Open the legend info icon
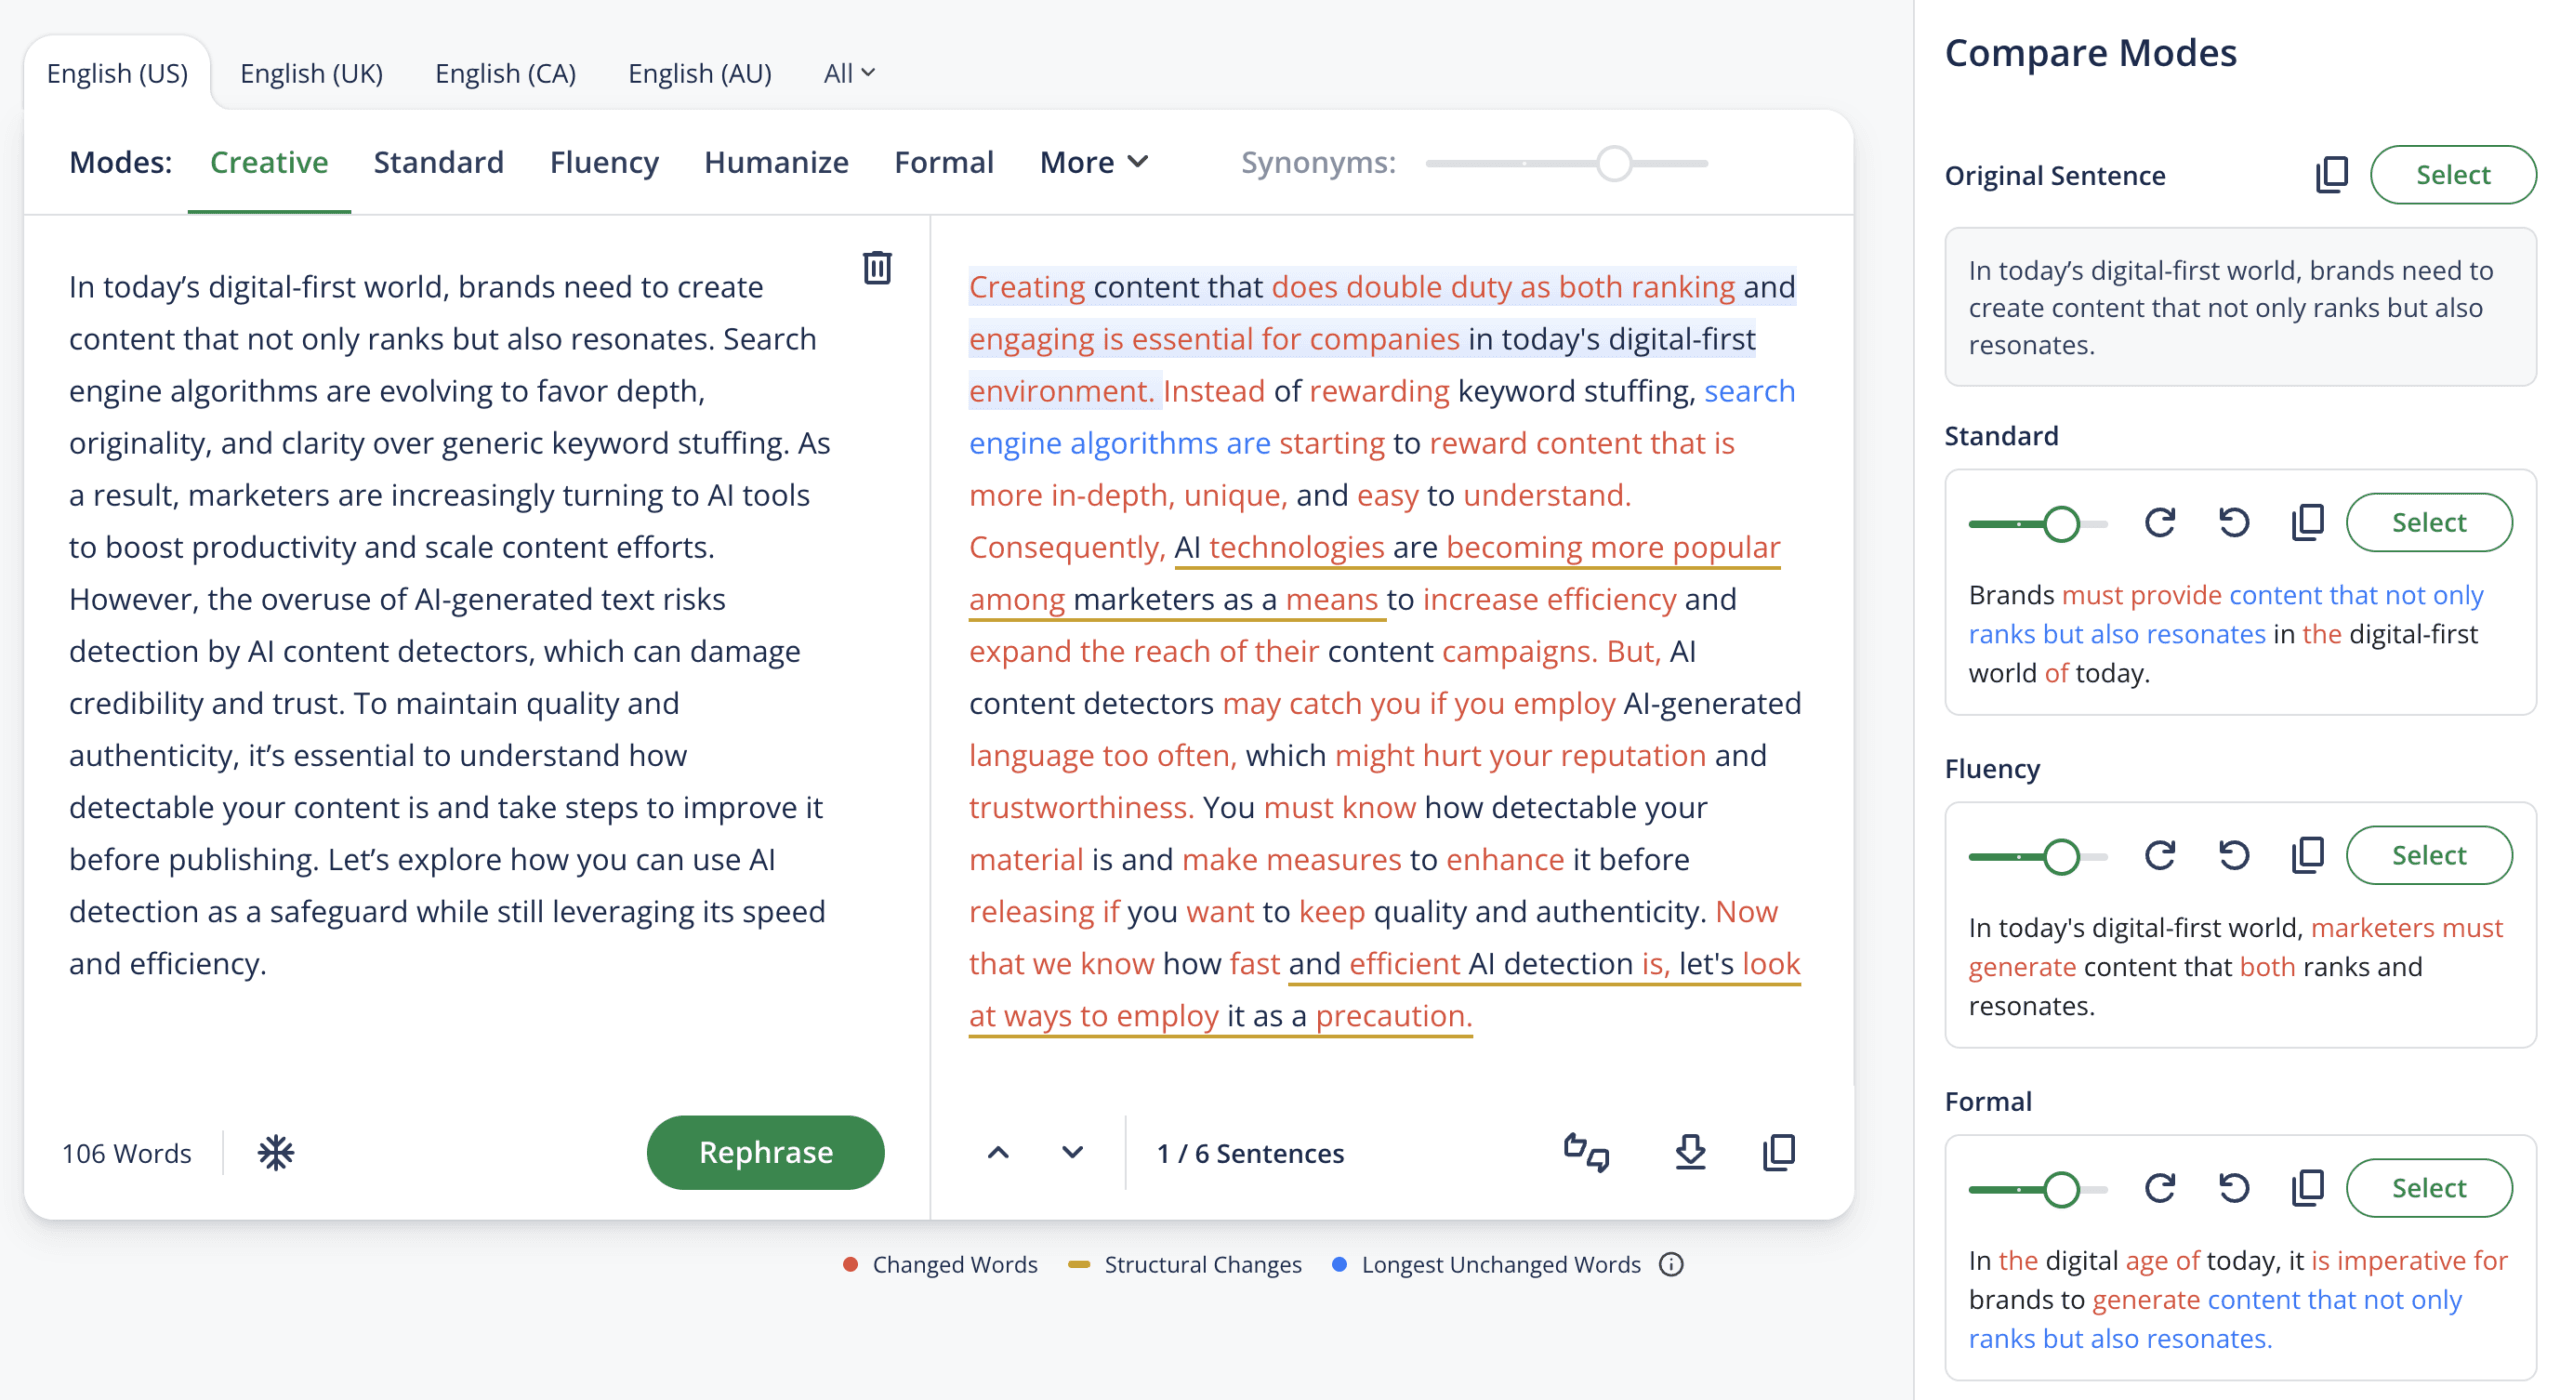 coord(1671,1265)
